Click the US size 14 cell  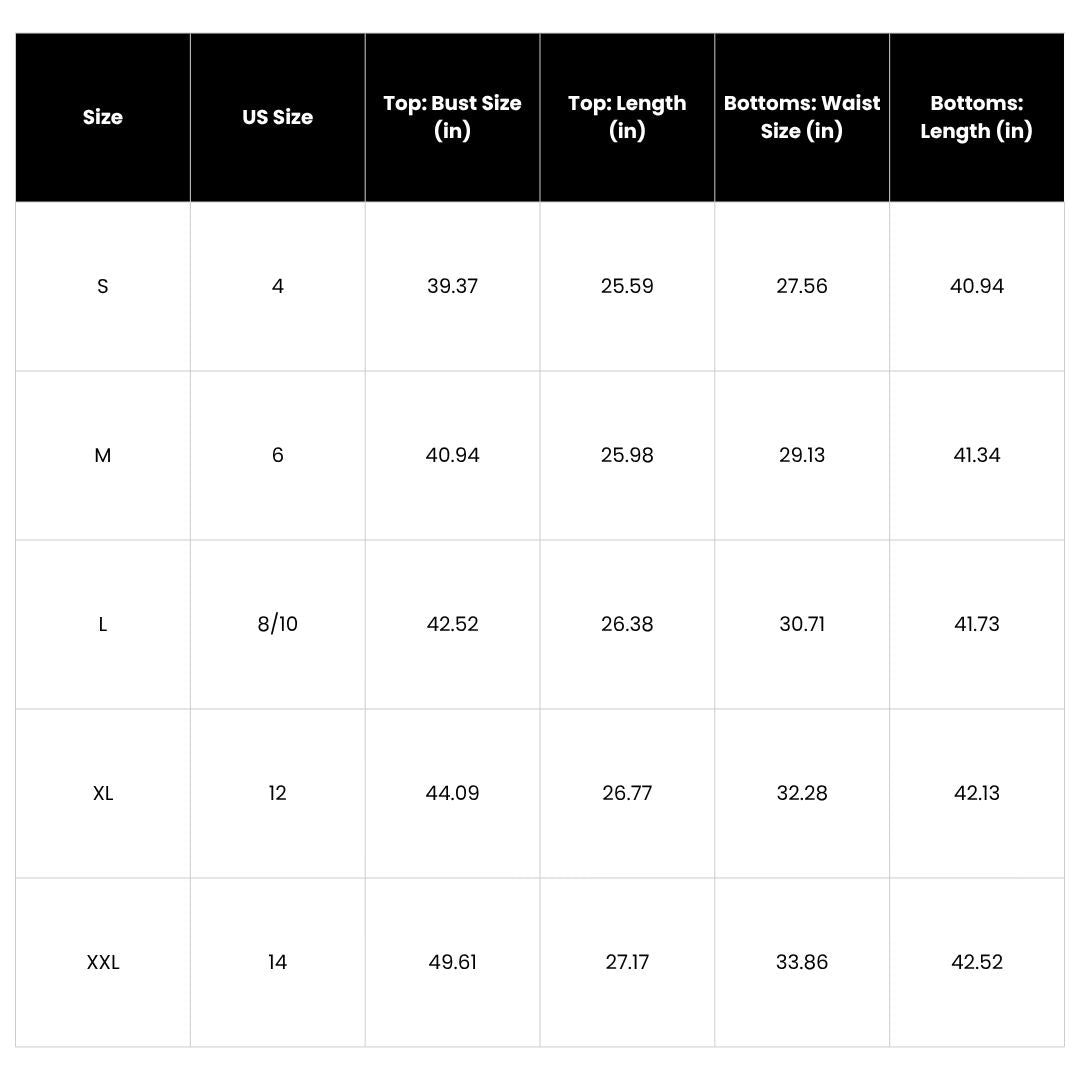coord(278,962)
